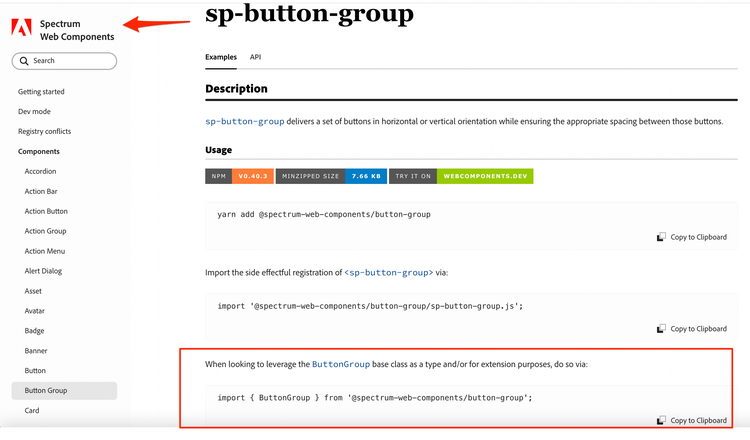Image resolution: width=750 pixels, height=440 pixels.
Task: Click the Adobe logo icon
Action: [21, 29]
